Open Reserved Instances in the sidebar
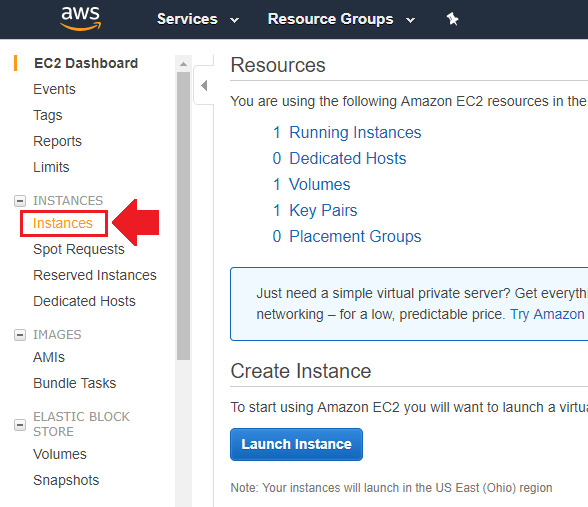Image resolution: width=588 pixels, height=507 pixels. 95,275
